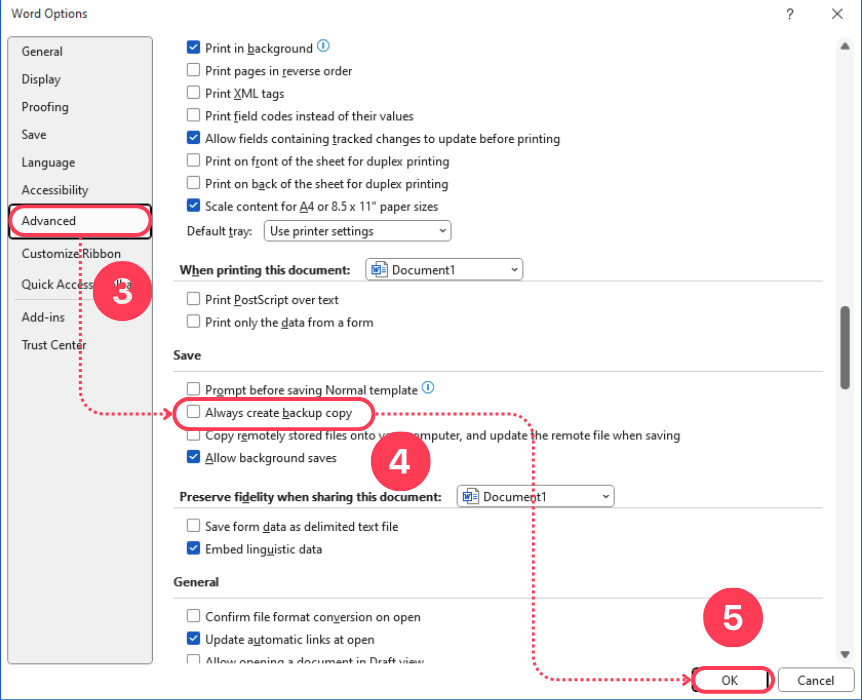Dismiss the dialog with Cancel
Viewport: 862px width, 700px height.
click(815, 679)
